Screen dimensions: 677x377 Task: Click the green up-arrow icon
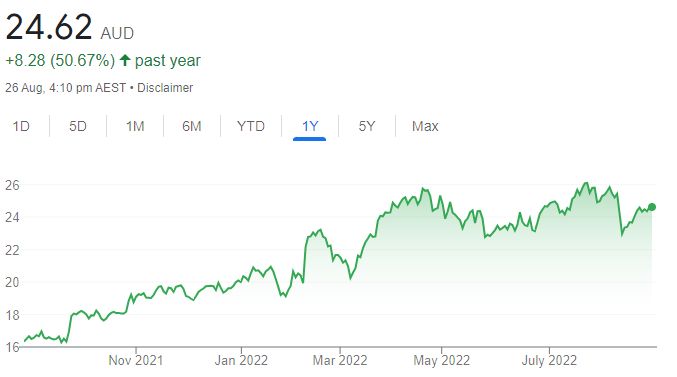point(125,60)
